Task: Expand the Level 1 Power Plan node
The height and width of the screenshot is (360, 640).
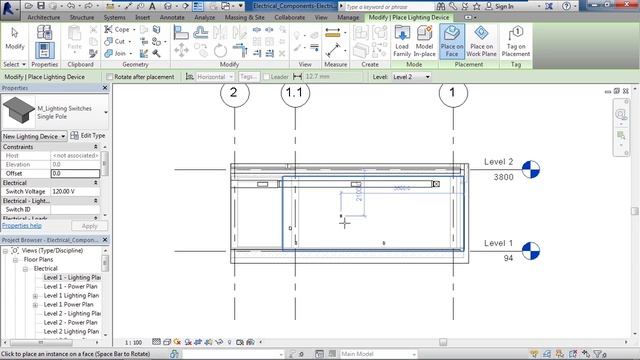Action: click(36, 305)
